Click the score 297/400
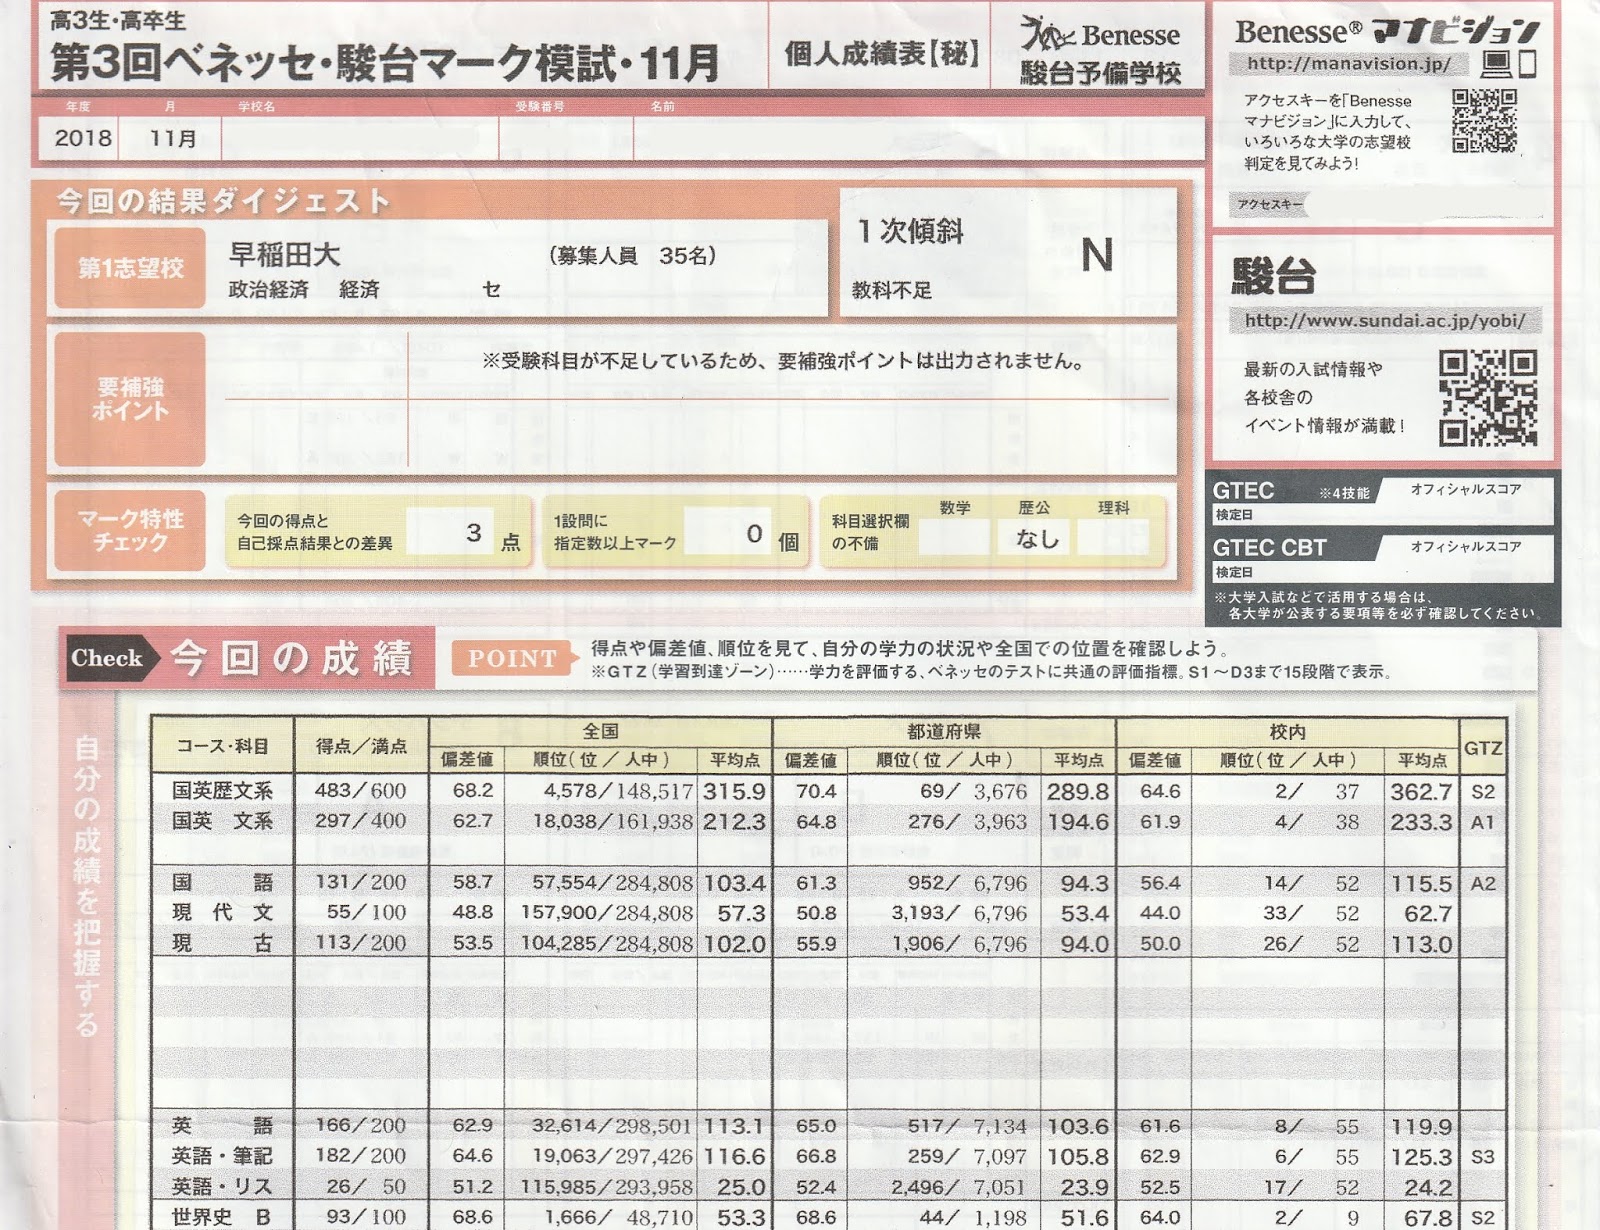Image resolution: width=1600 pixels, height=1230 pixels. (x=360, y=821)
